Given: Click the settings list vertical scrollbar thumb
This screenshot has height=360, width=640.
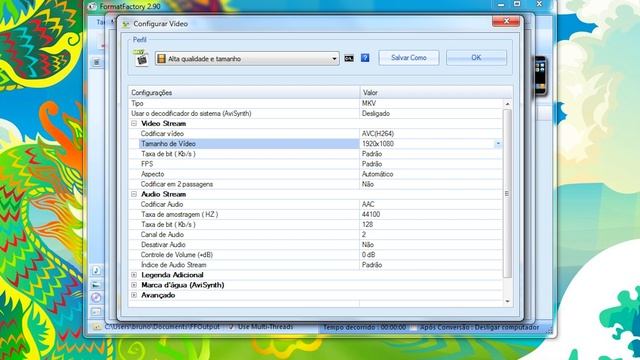Looking at the screenshot, I should 507,193.
